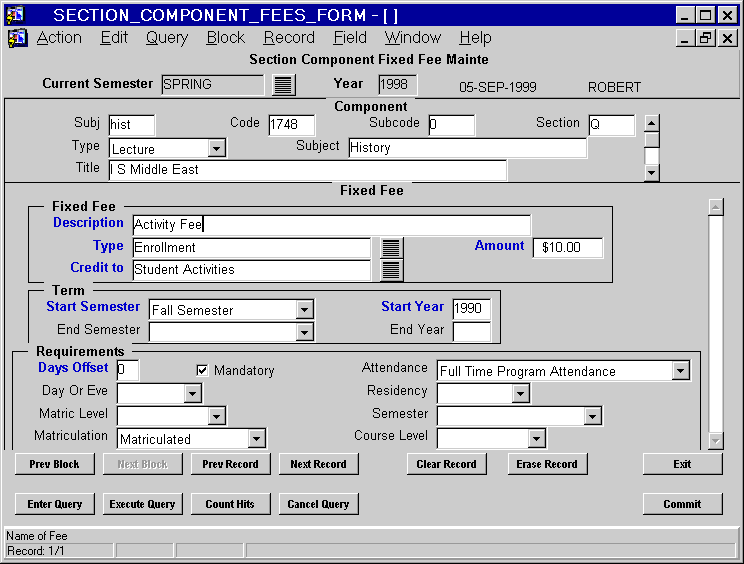The height and width of the screenshot is (564, 744).
Task: Open the Block menu
Action: pyautogui.click(x=225, y=37)
